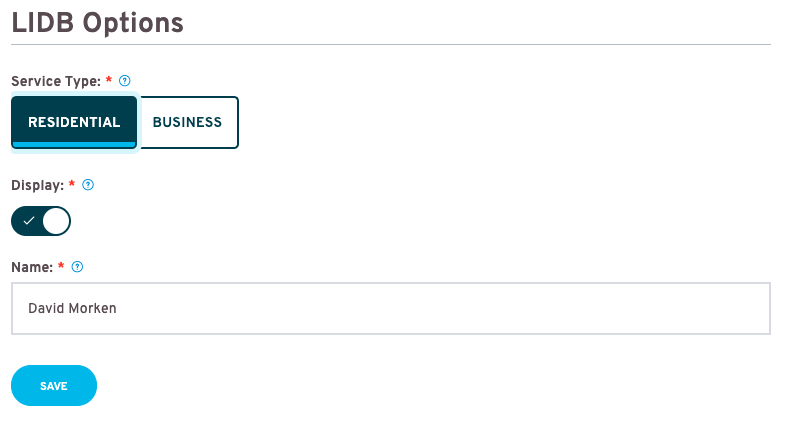The image size is (792, 423).
Task: Click red asterisk next to Service Type
Action: pyautogui.click(x=109, y=80)
